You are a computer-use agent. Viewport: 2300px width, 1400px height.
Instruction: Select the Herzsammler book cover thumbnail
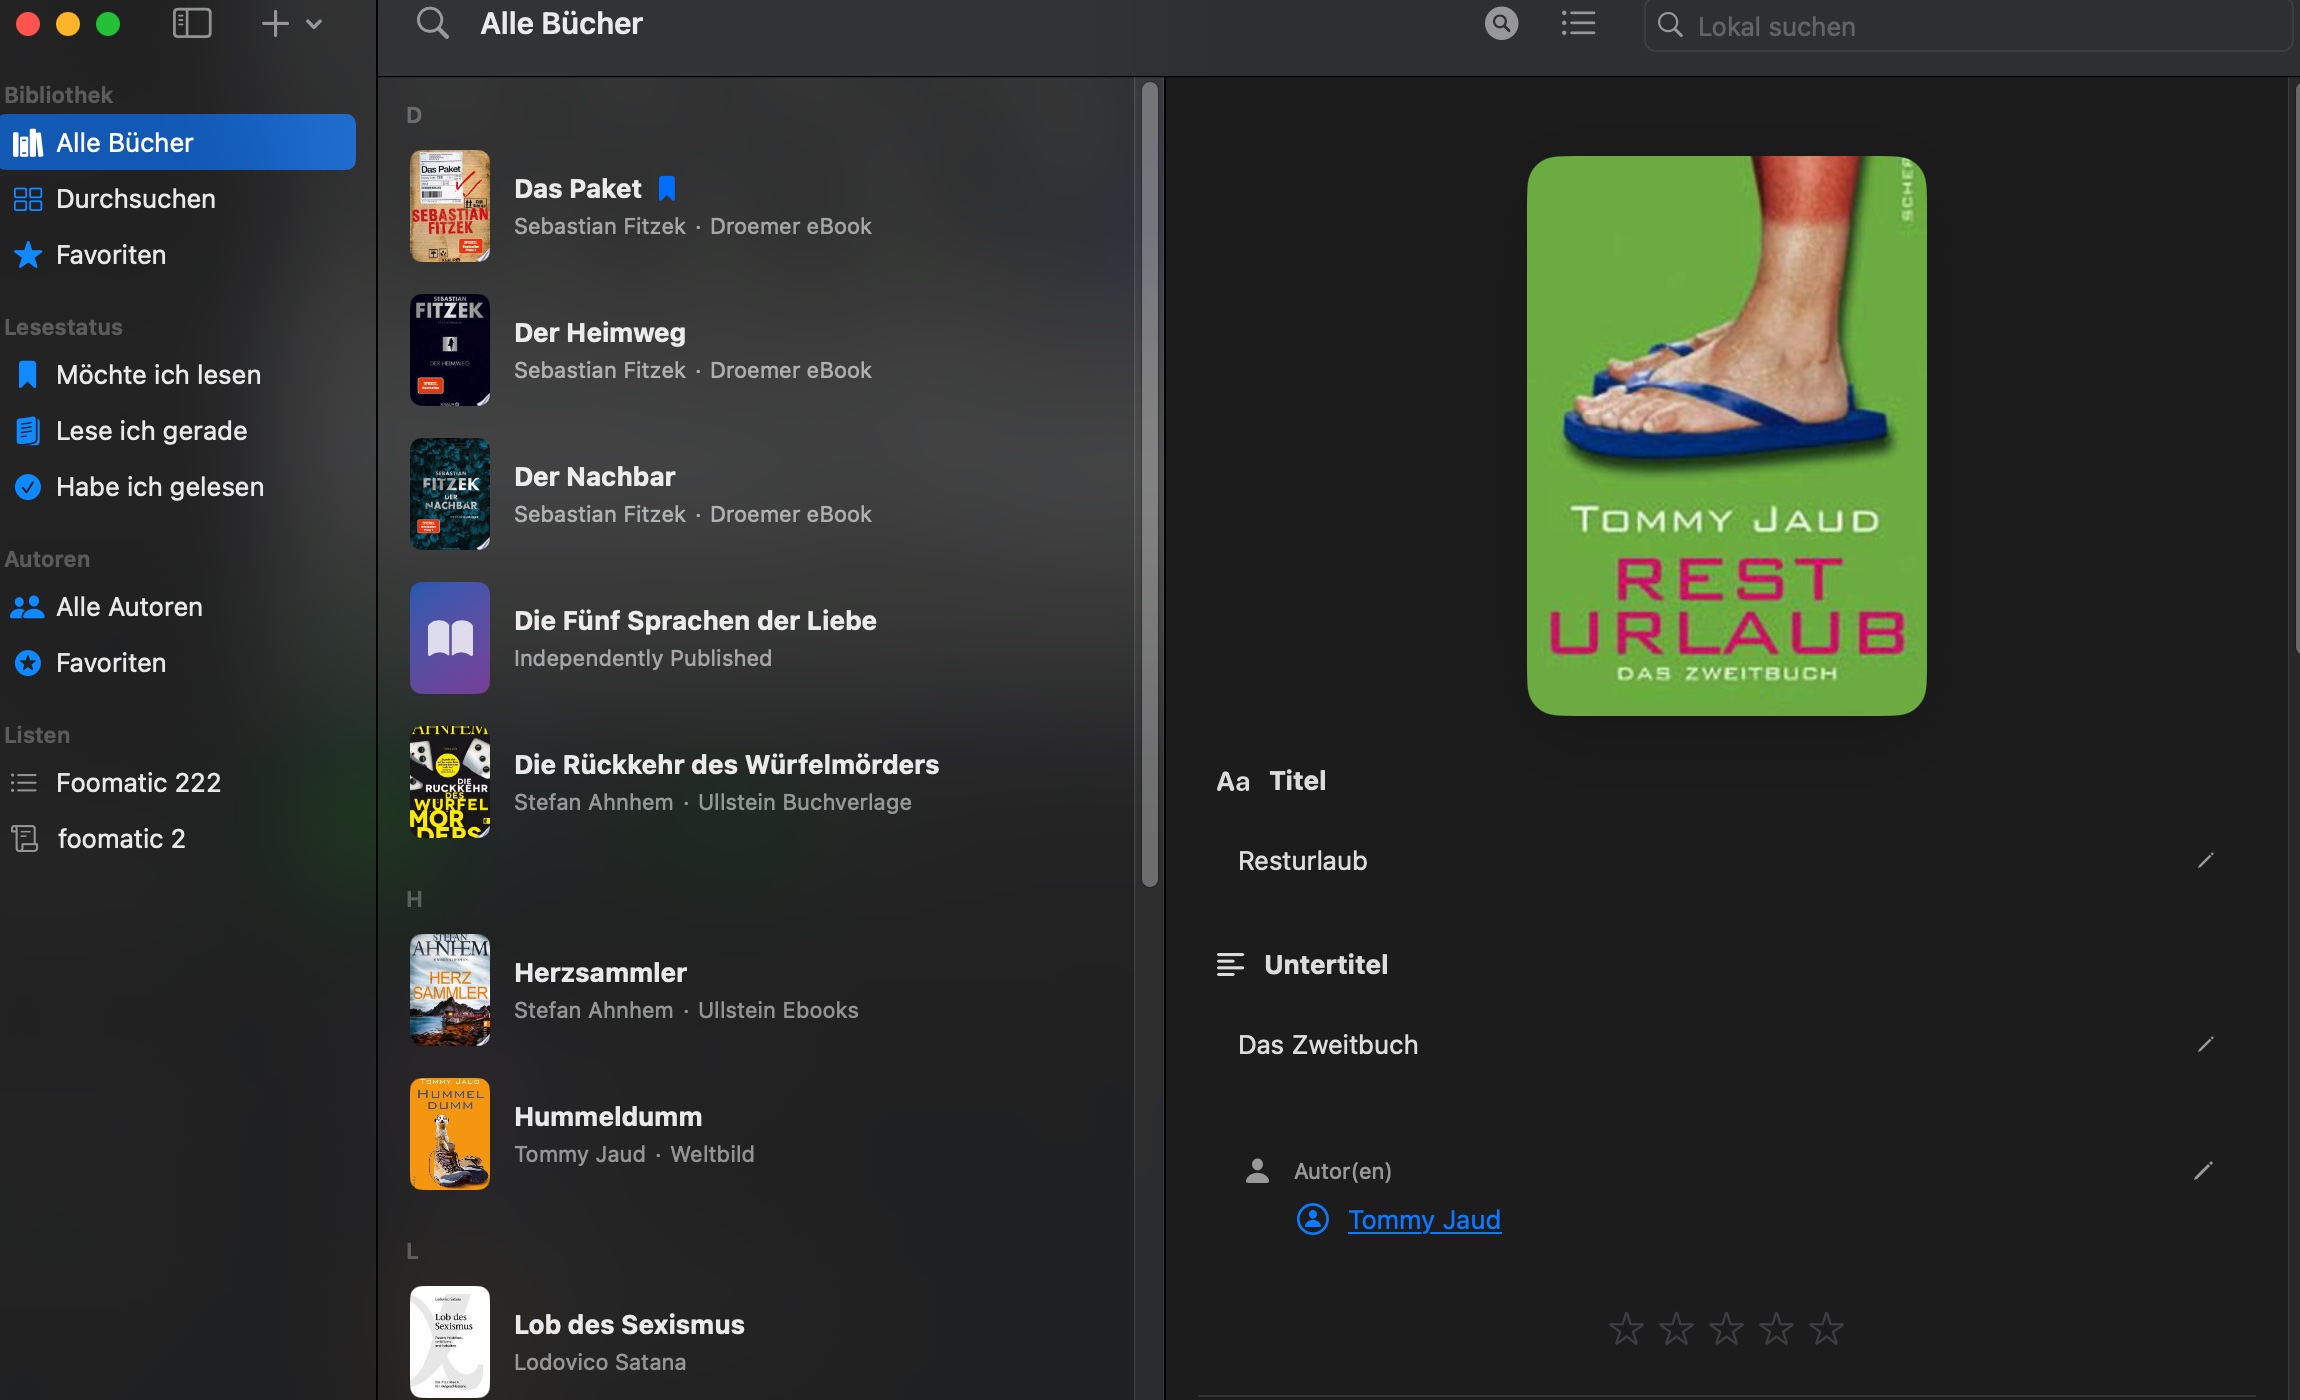point(450,989)
